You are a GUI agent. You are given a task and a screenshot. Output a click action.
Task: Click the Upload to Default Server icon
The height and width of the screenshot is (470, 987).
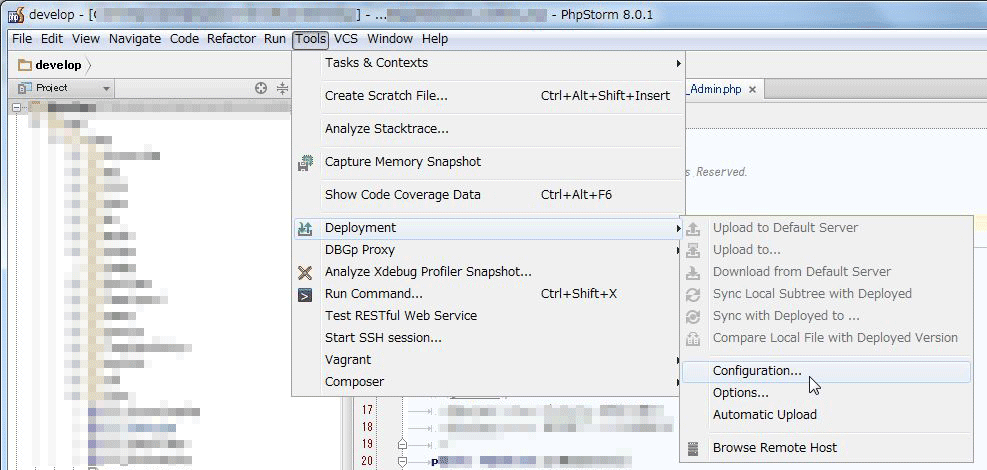[693, 228]
